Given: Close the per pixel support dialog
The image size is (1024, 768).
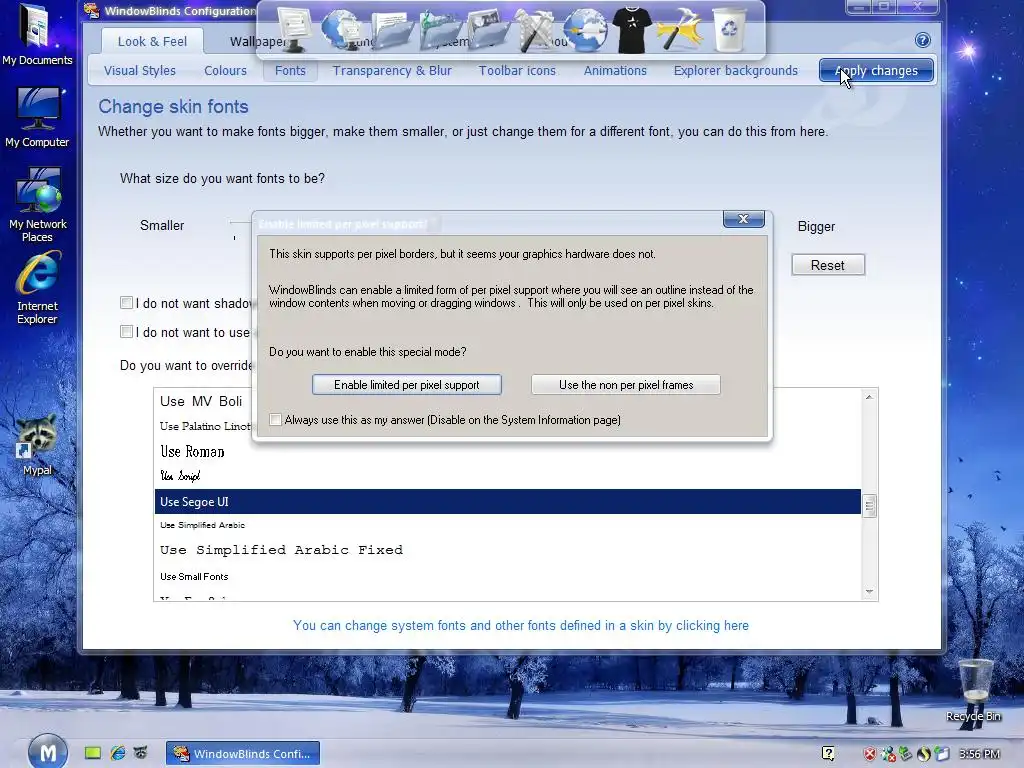Looking at the screenshot, I should 743,219.
